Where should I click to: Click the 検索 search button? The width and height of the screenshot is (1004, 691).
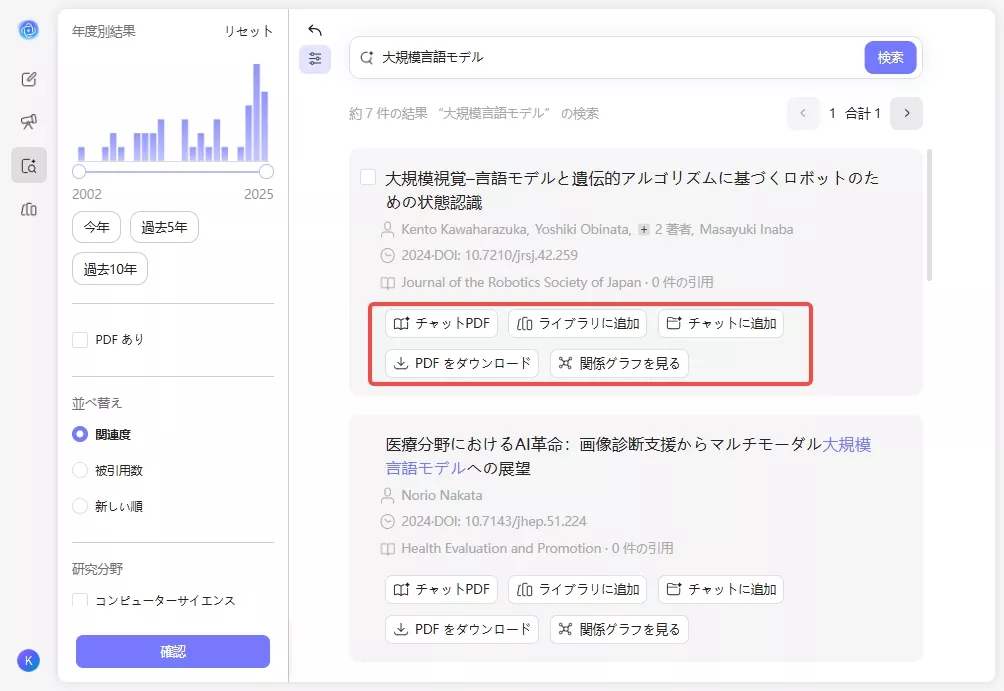click(889, 57)
